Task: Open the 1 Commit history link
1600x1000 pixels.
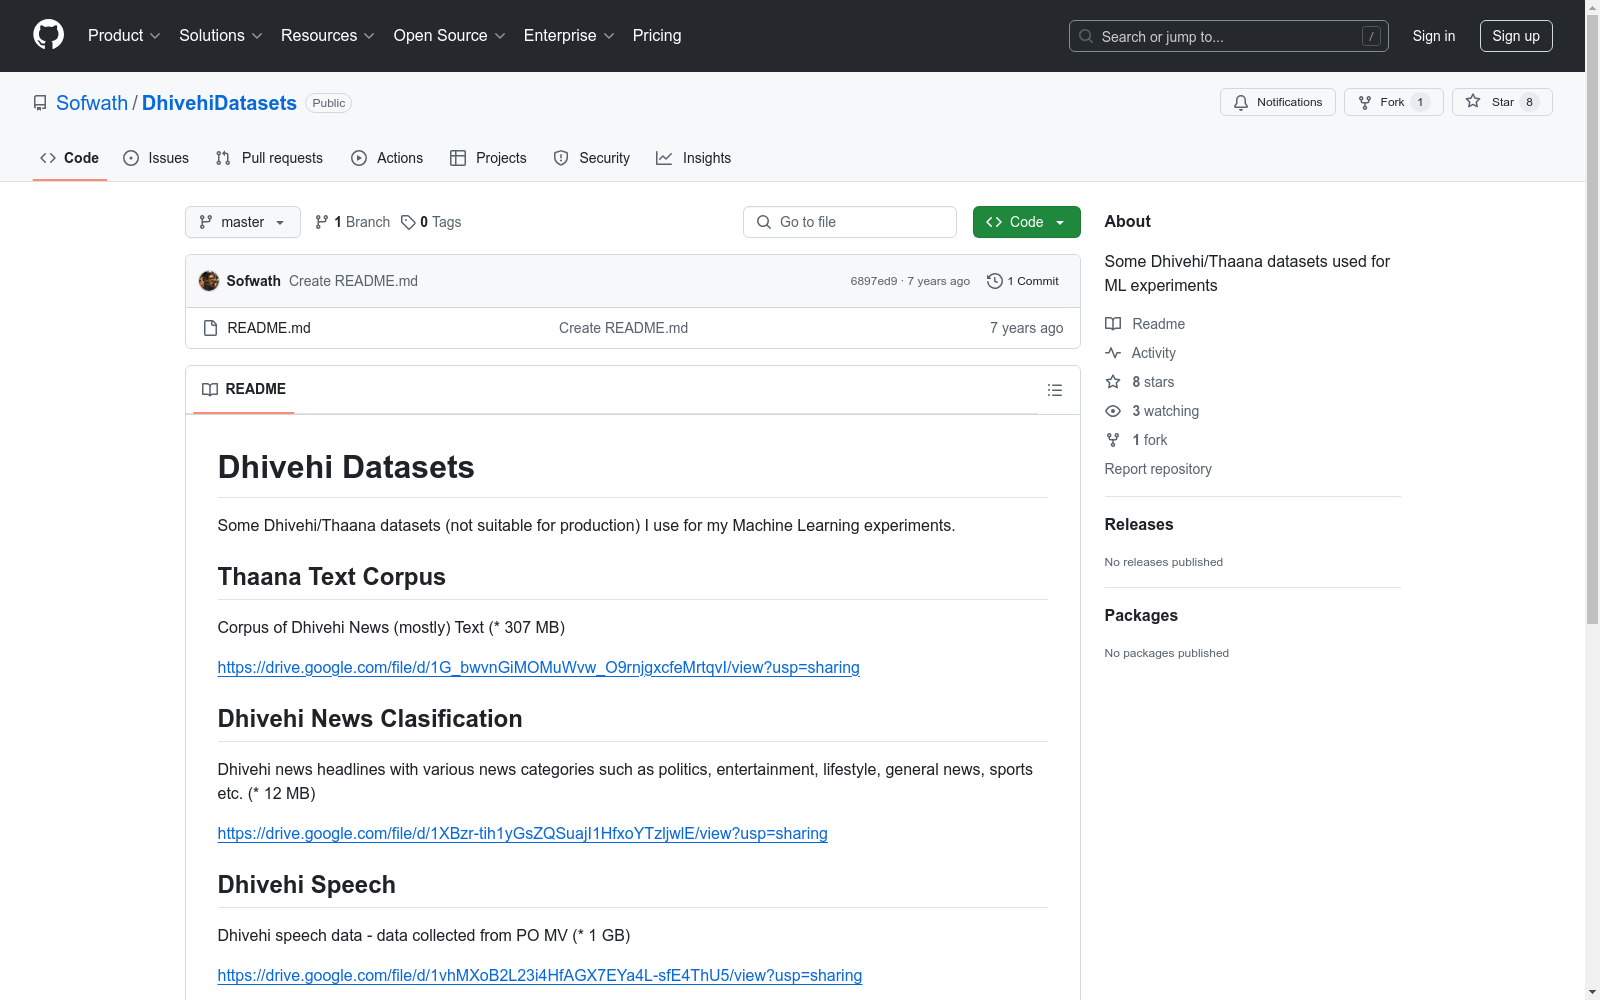Action: [x=1022, y=281]
